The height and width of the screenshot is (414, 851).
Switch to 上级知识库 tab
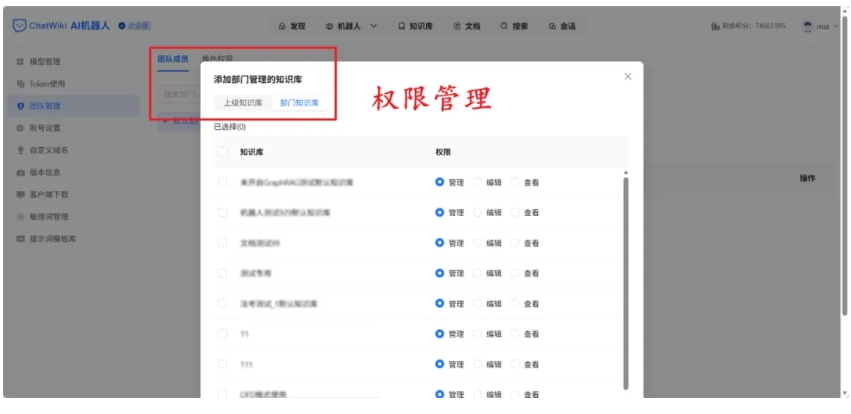click(x=243, y=103)
